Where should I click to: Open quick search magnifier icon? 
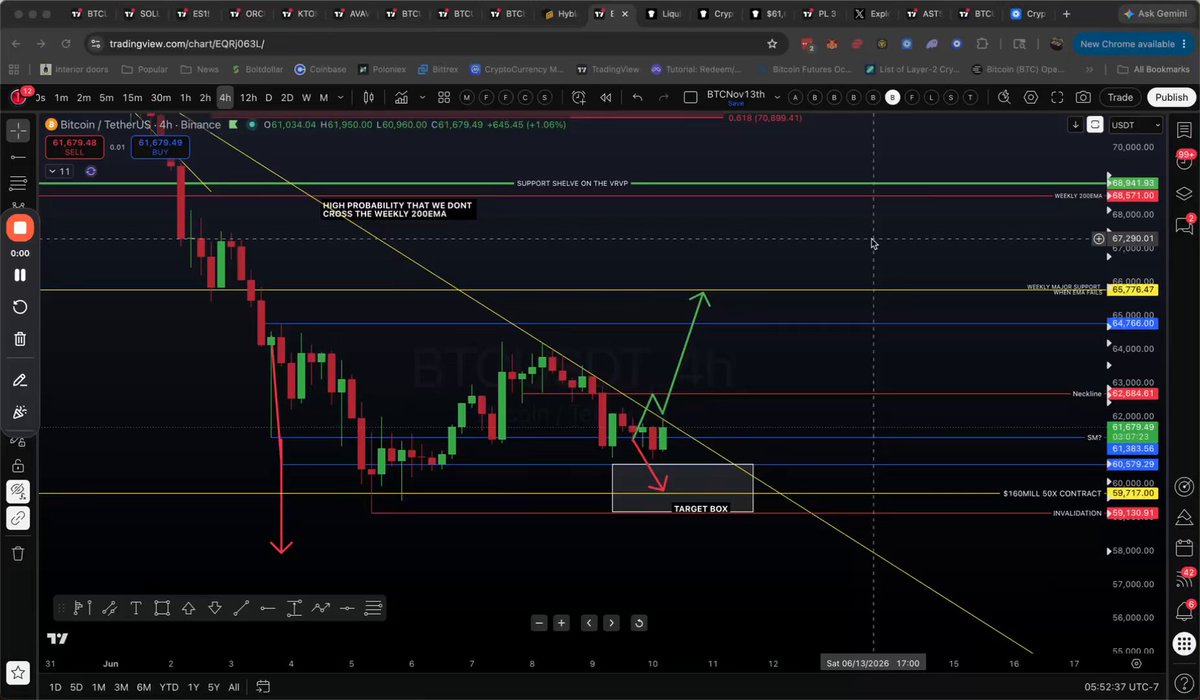[1004, 97]
